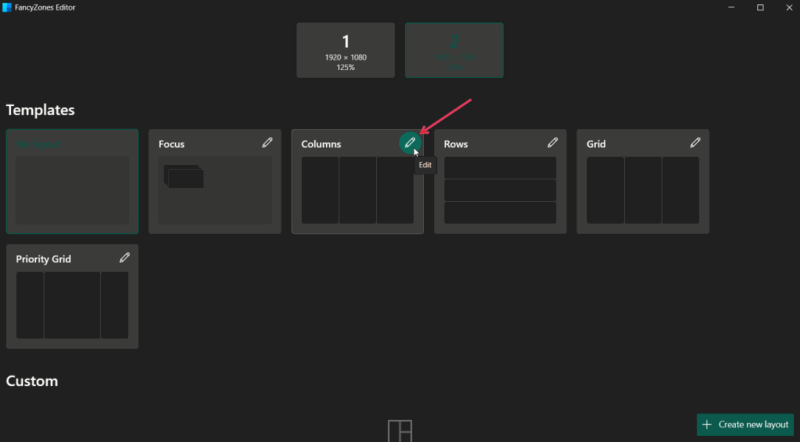
Task: Click the FancyZones Editor title bar icon
Action: point(8,7)
